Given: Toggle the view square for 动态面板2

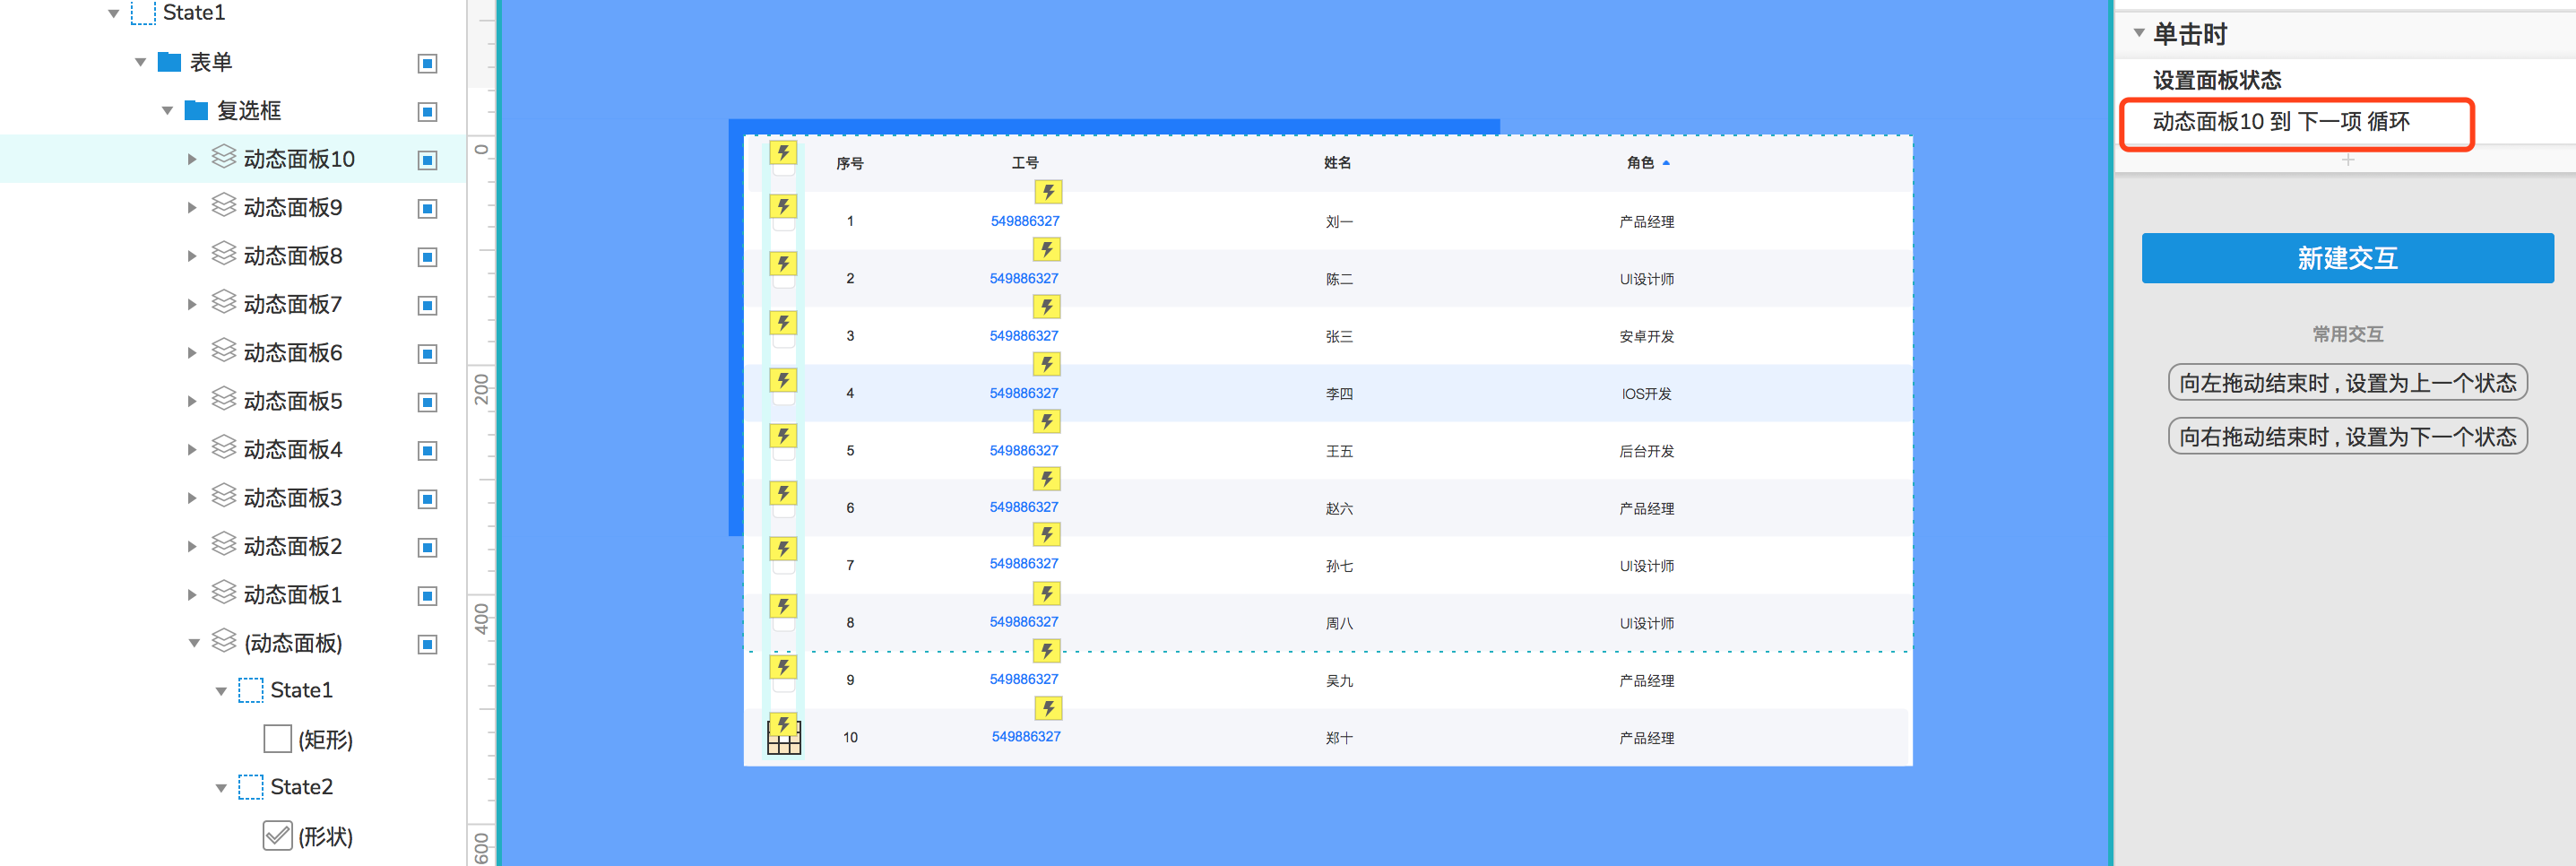Looking at the screenshot, I should point(427,548).
